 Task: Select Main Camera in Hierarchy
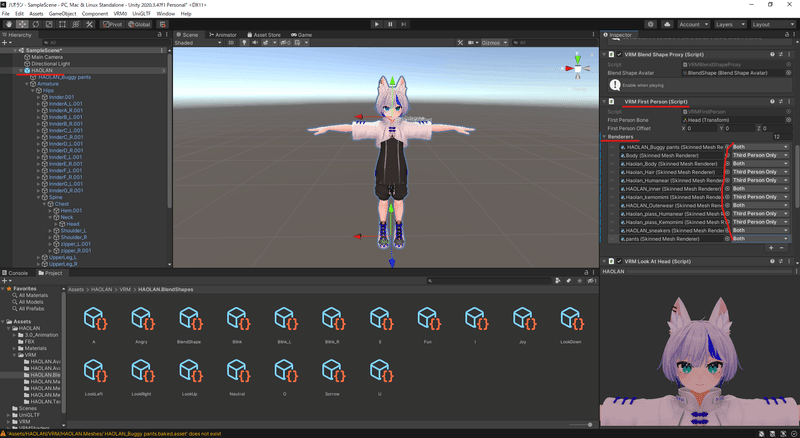click(47, 57)
